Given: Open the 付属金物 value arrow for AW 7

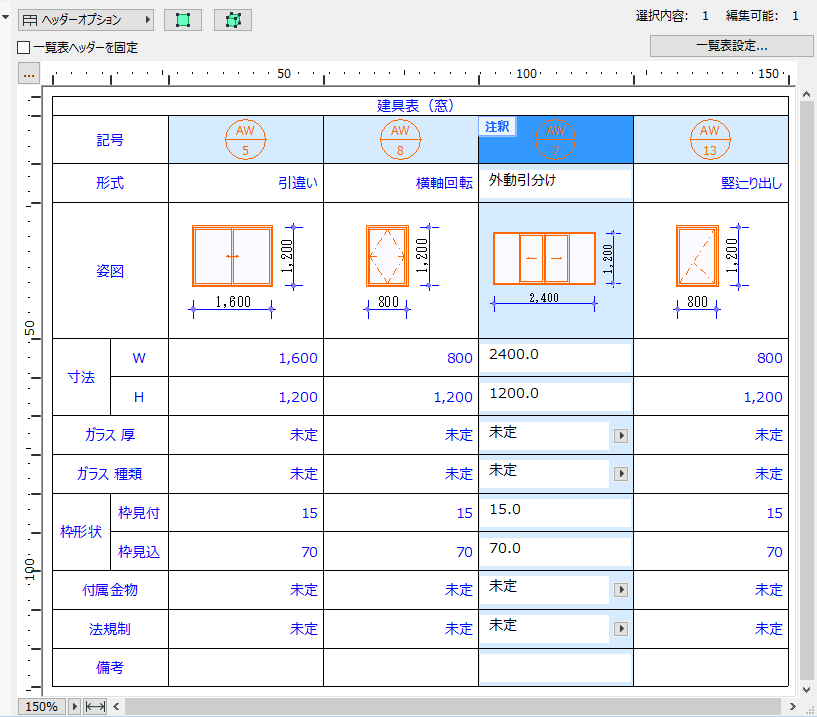Looking at the screenshot, I should pos(621,590).
